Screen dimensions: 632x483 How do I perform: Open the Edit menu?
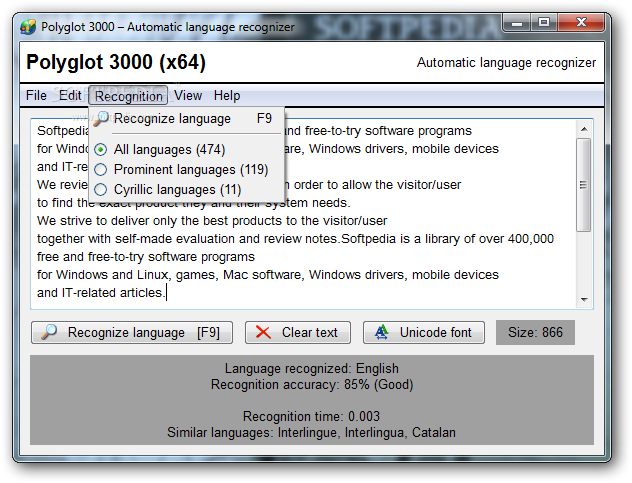[70, 96]
